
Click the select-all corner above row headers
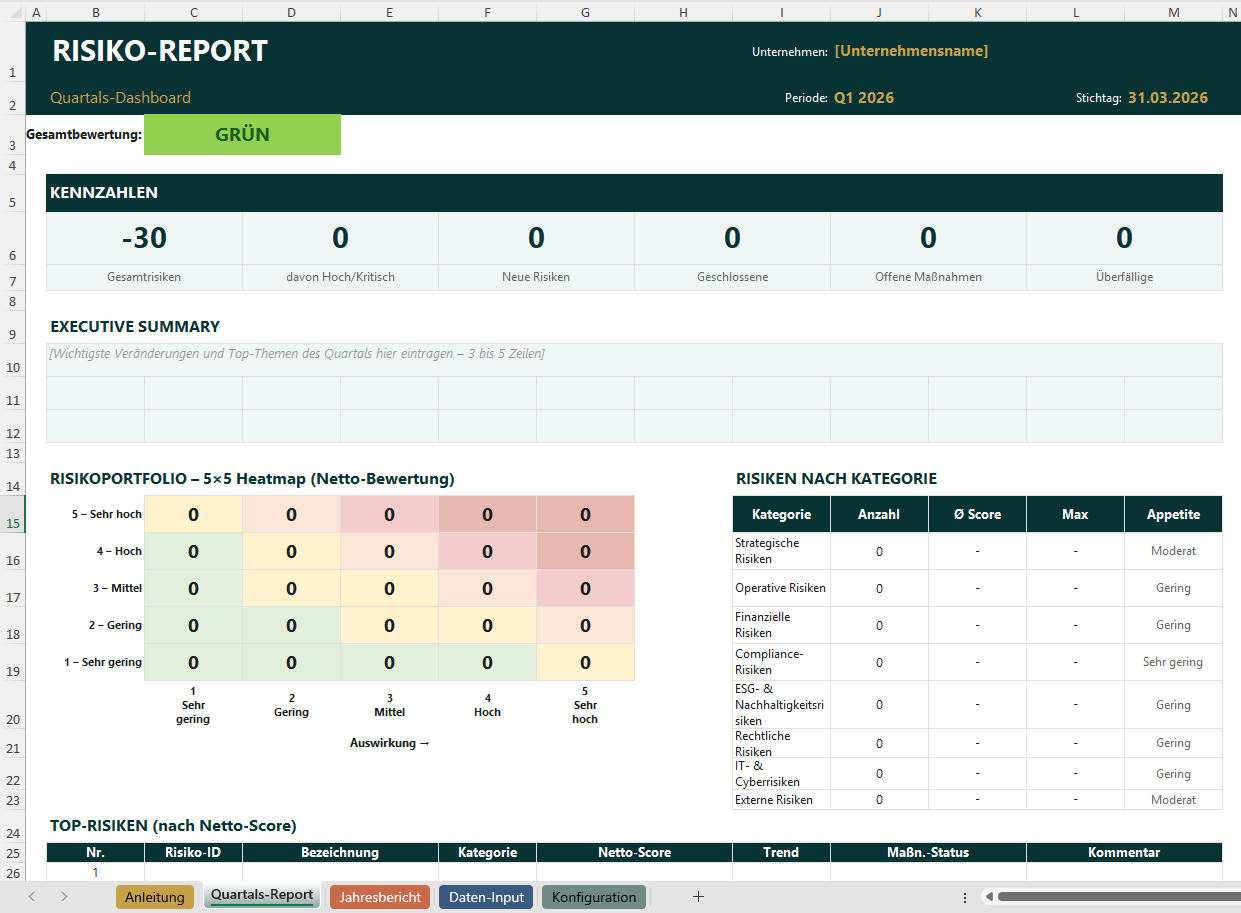(x=12, y=12)
